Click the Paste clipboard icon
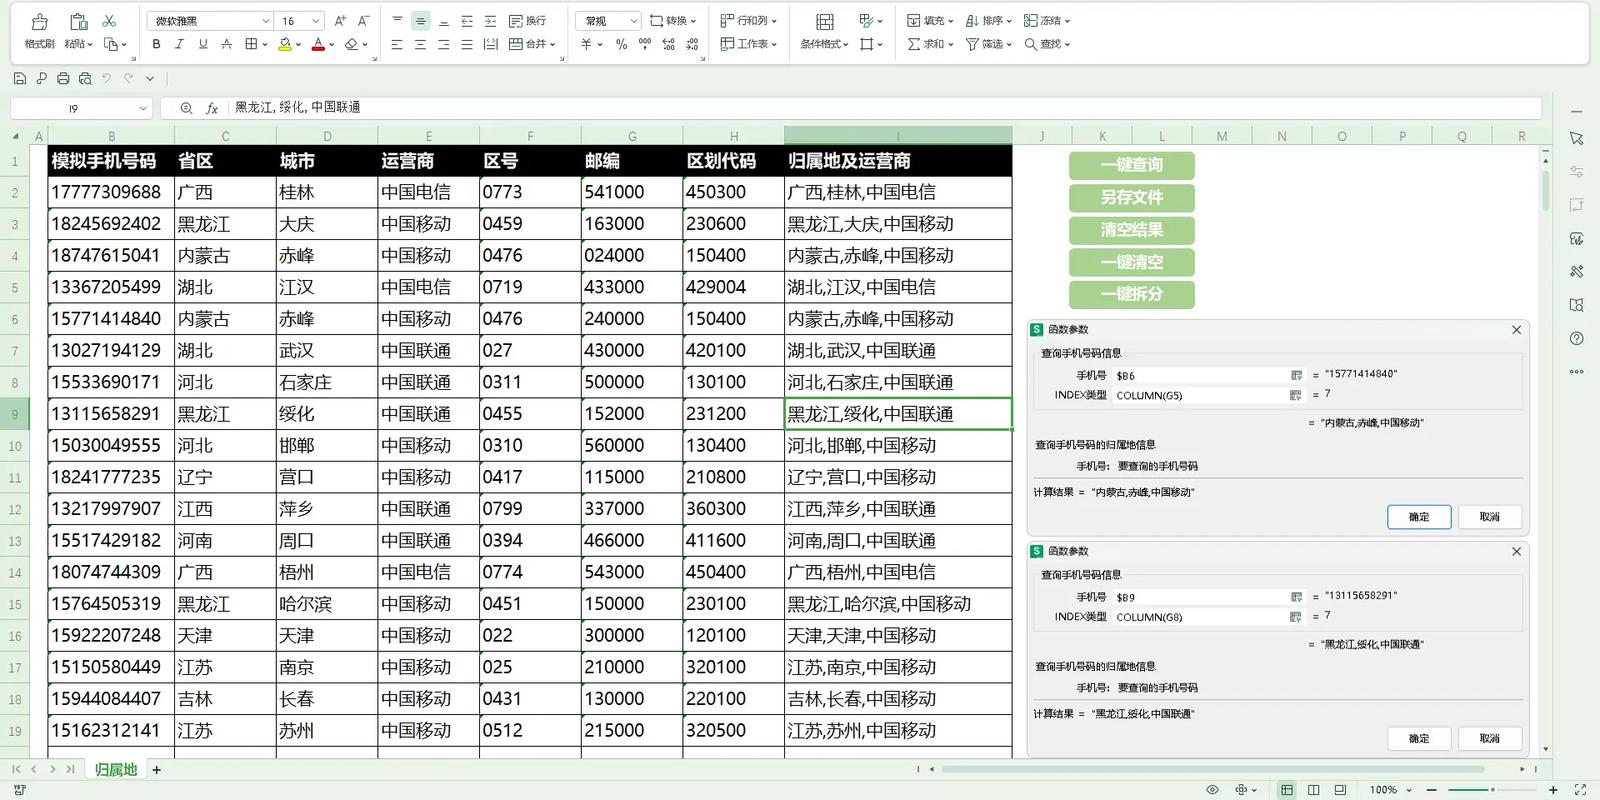Screen dimensions: 1600x800 pyautogui.click(x=79, y=21)
